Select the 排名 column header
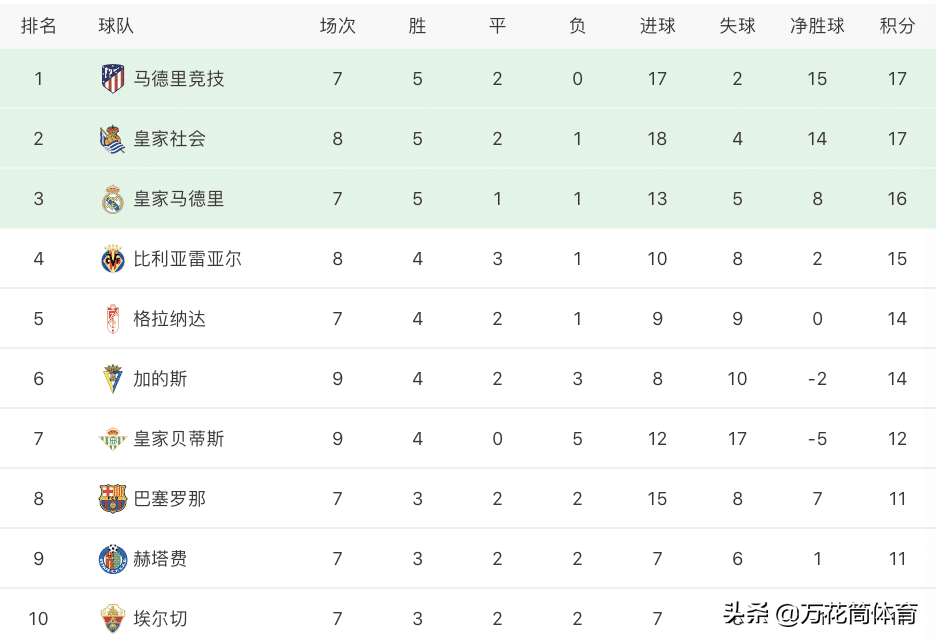936x643 pixels. 38,26
